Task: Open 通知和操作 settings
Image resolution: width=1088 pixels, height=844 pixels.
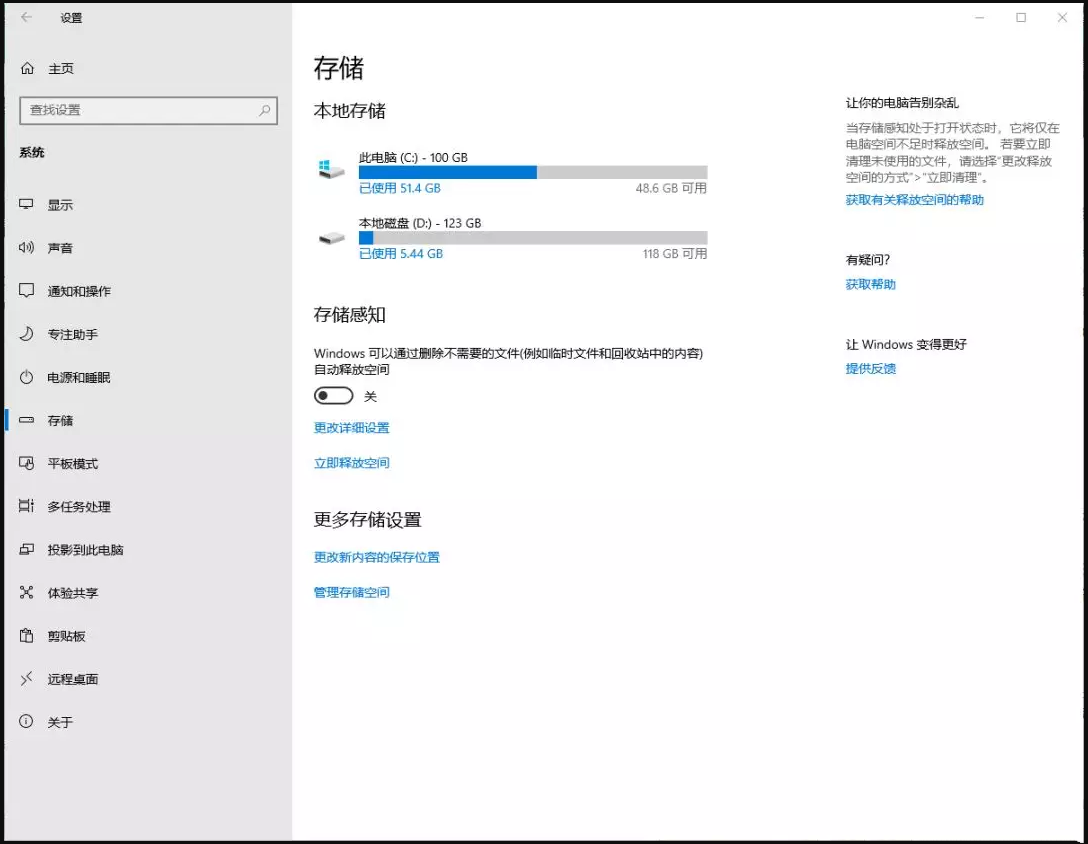Action: pyautogui.click(x=80, y=290)
